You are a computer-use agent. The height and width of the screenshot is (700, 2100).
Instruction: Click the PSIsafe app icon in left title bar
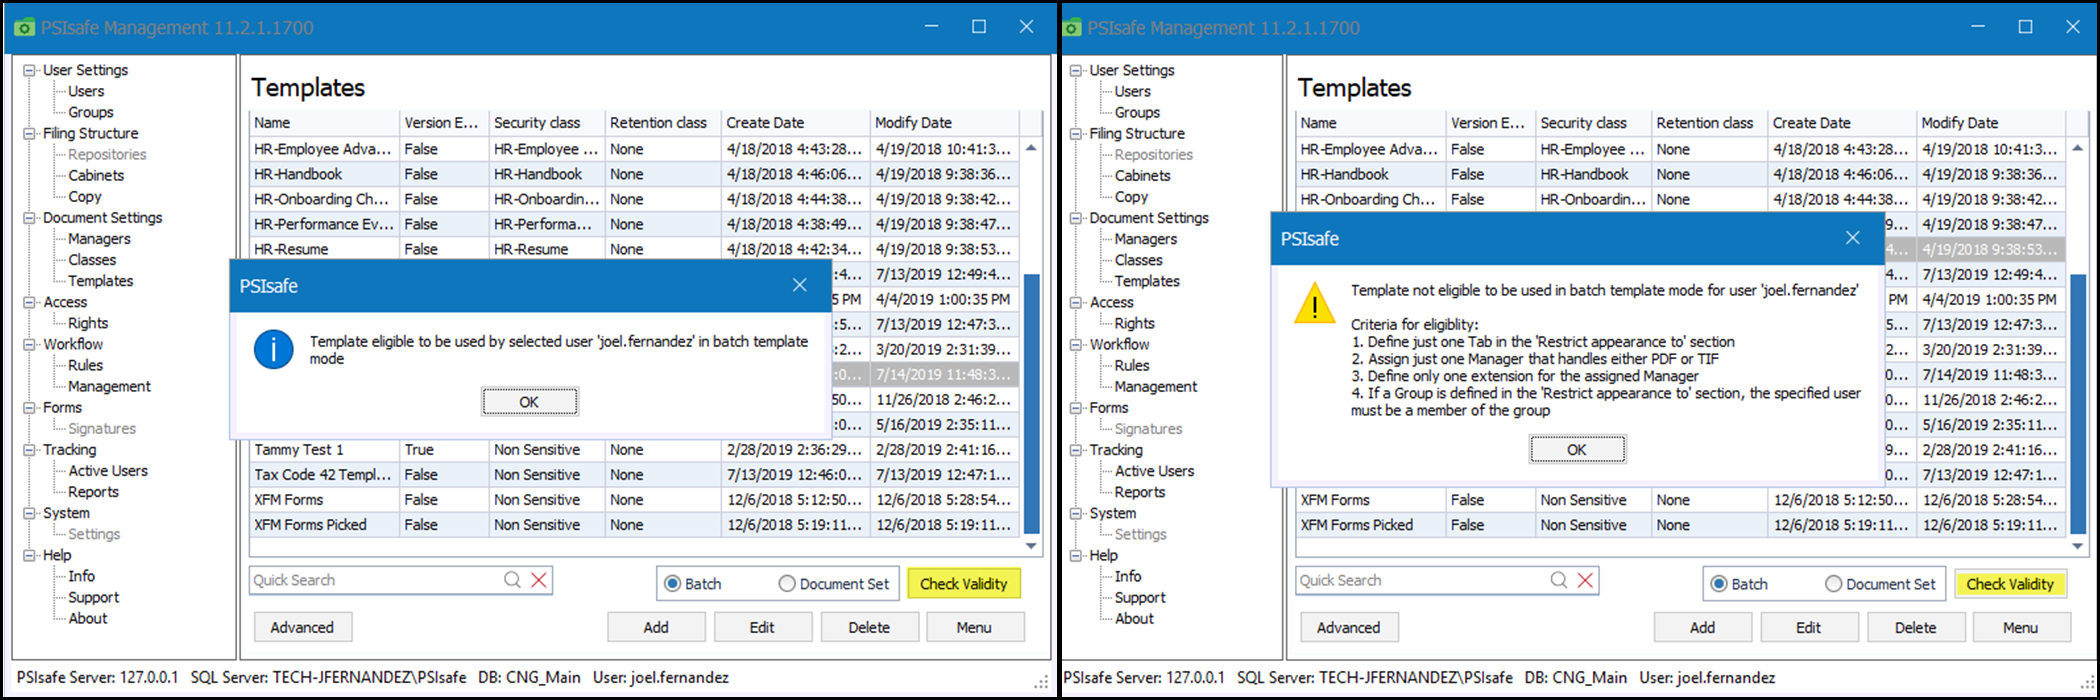[x=25, y=28]
